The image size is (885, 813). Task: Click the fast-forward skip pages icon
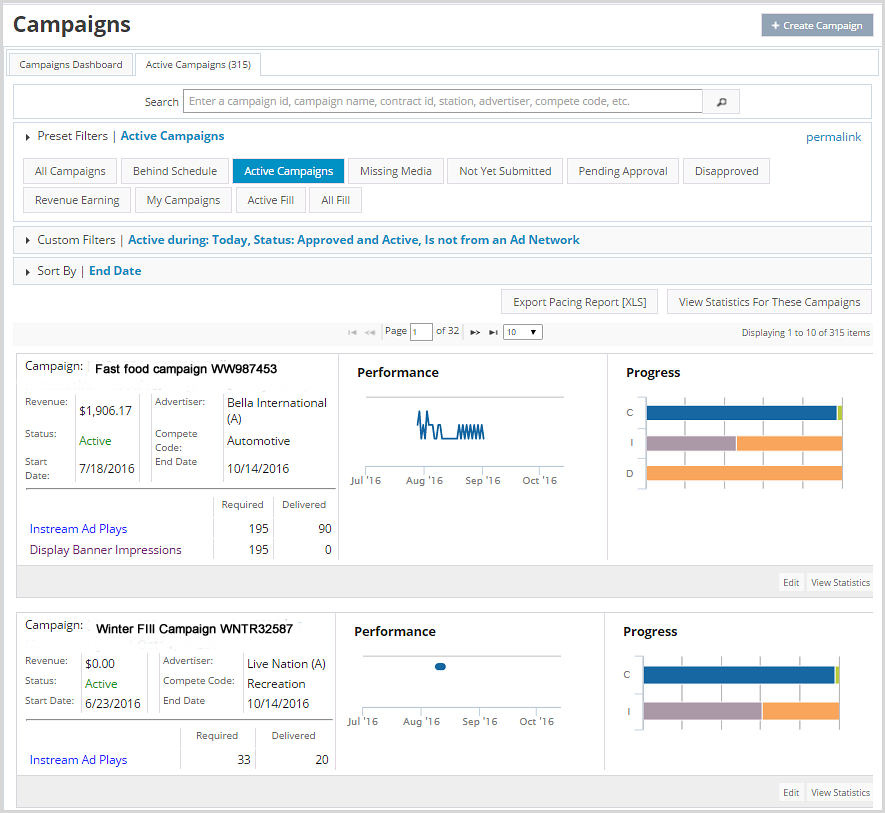(x=476, y=332)
